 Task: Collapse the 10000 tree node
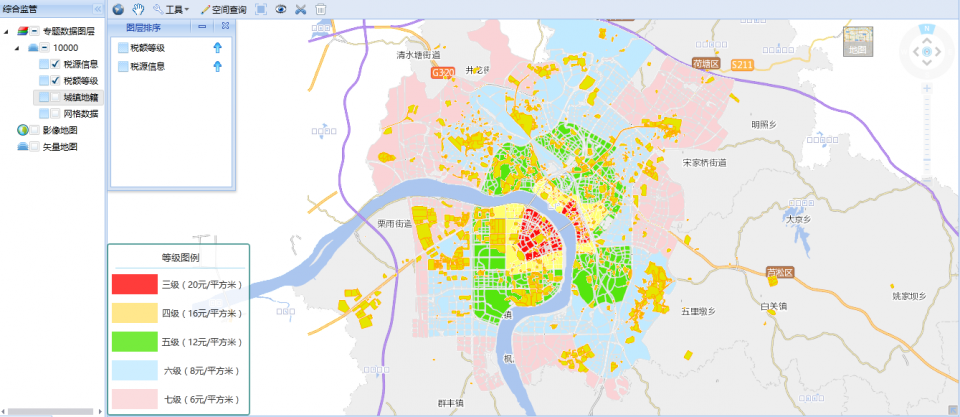point(19,48)
